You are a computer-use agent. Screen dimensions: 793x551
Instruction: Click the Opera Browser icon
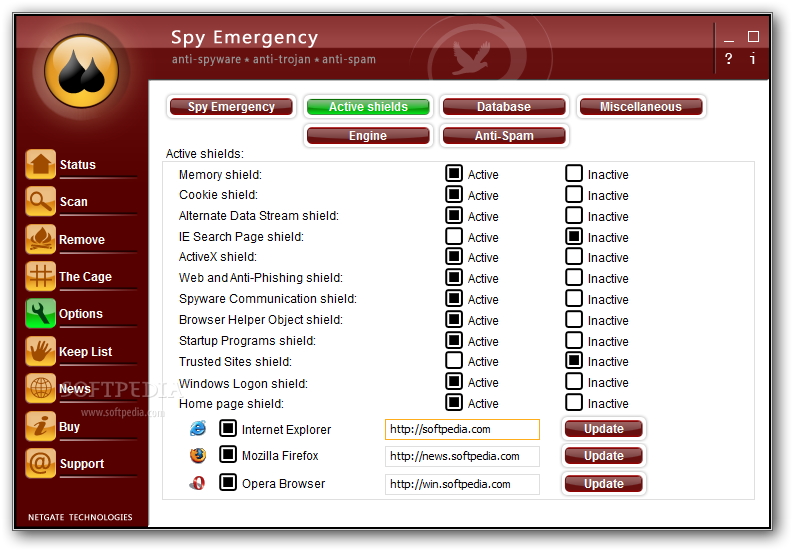[x=198, y=483]
